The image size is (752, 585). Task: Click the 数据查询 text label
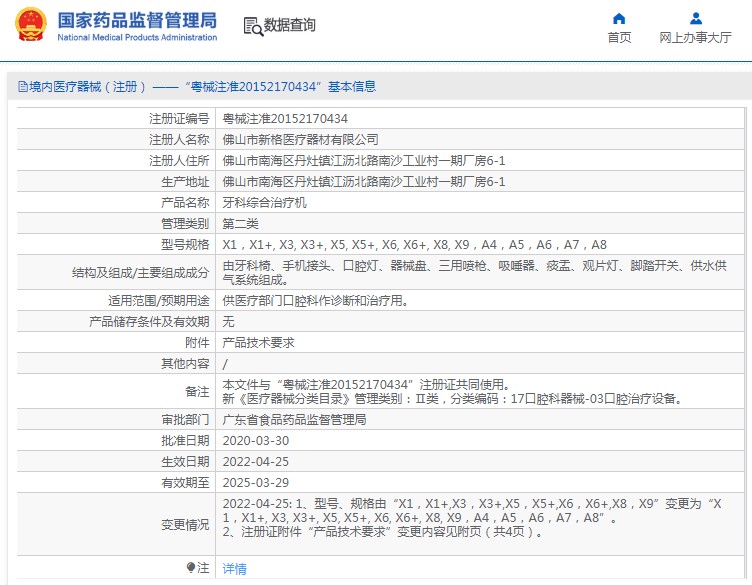pos(290,24)
